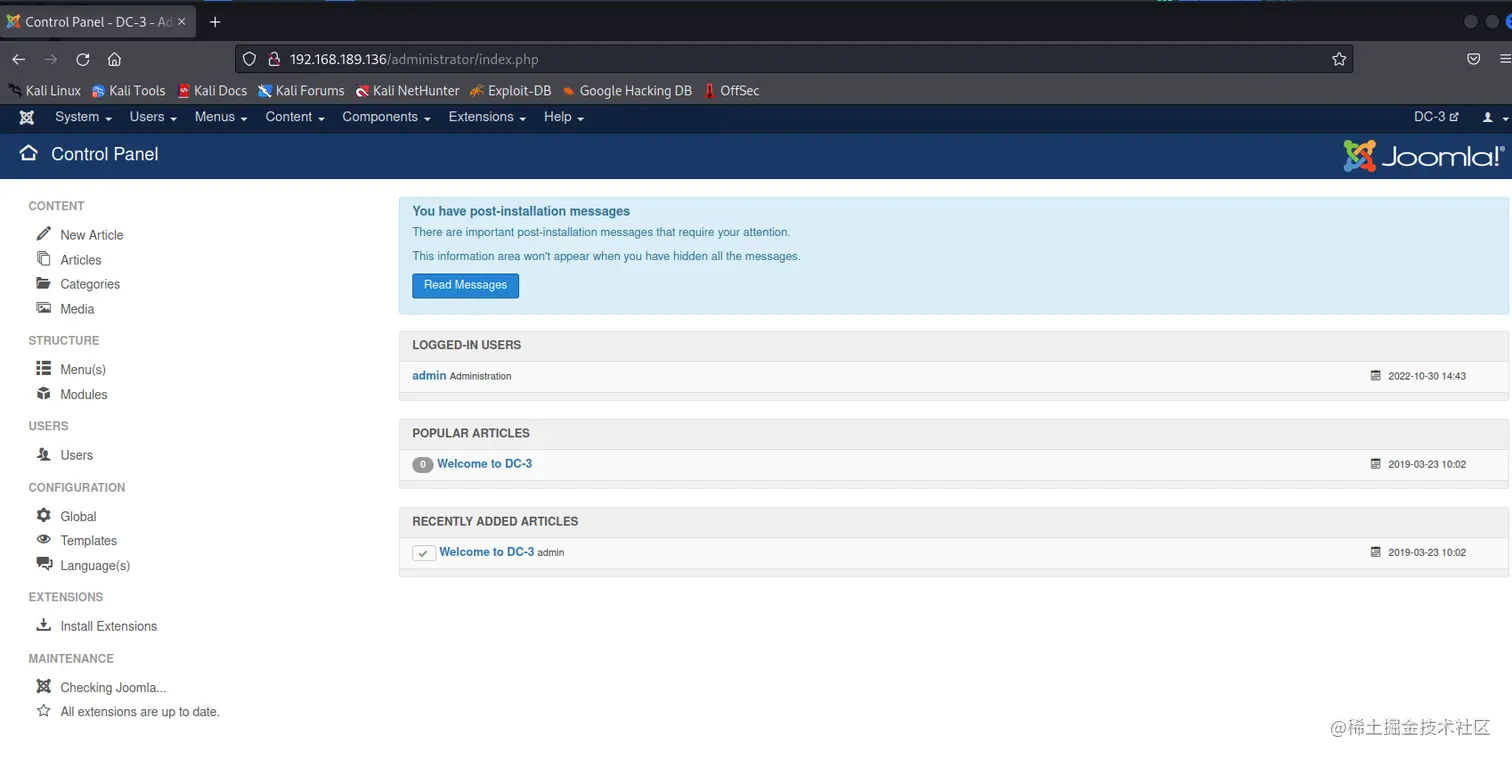This screenshot has height=759, width=1512.
Task: Click the Read Messages button
Action: 465,285
